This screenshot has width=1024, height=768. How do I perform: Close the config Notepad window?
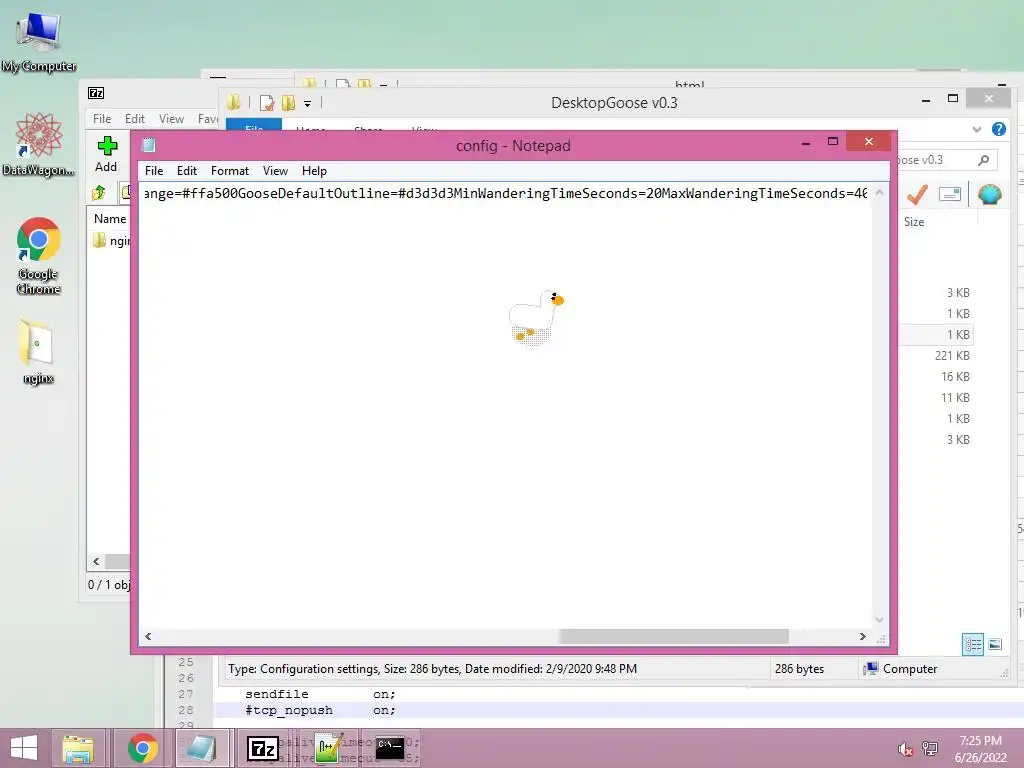pos(869,142)
